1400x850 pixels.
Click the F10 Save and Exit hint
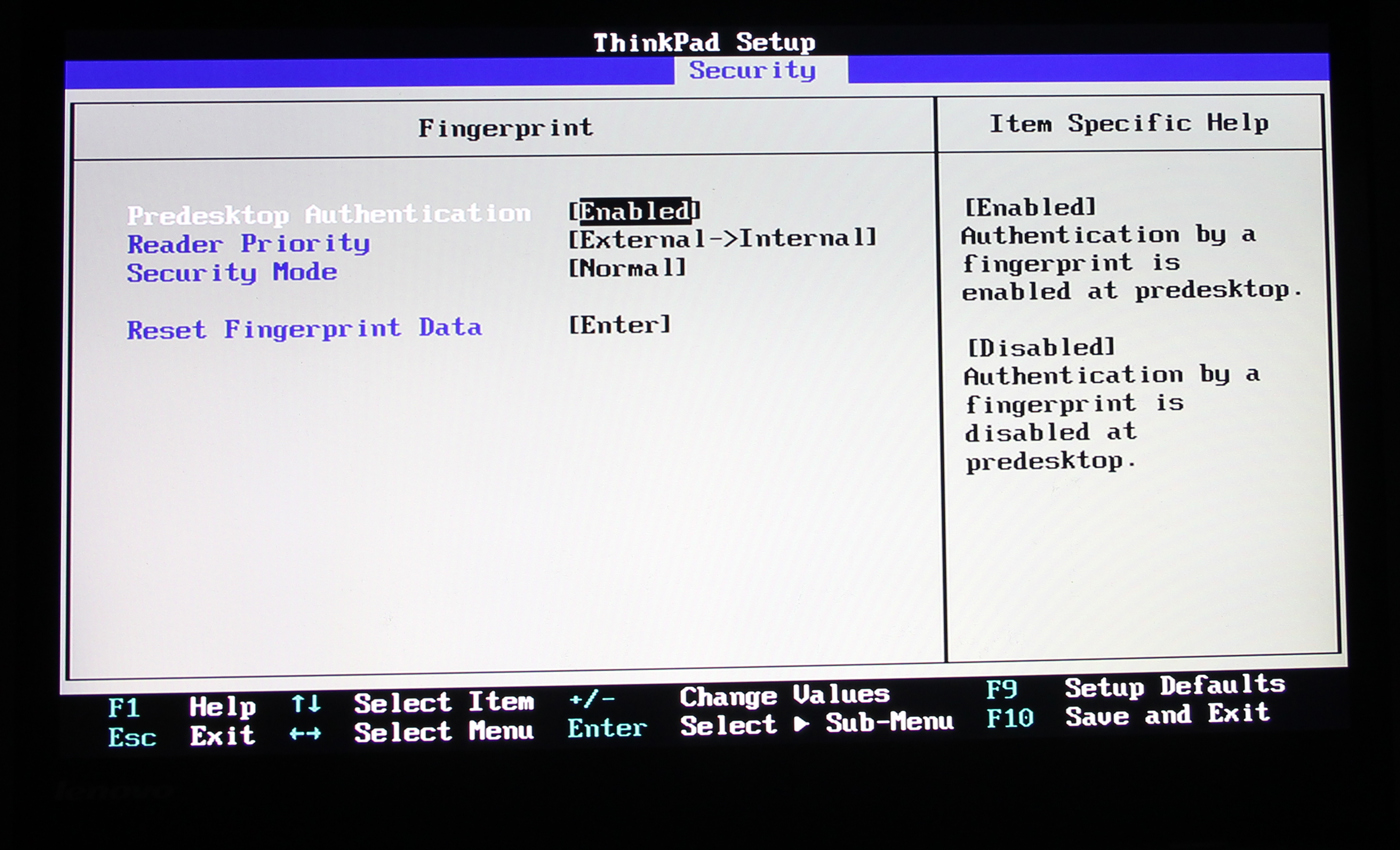point(1128,716)
